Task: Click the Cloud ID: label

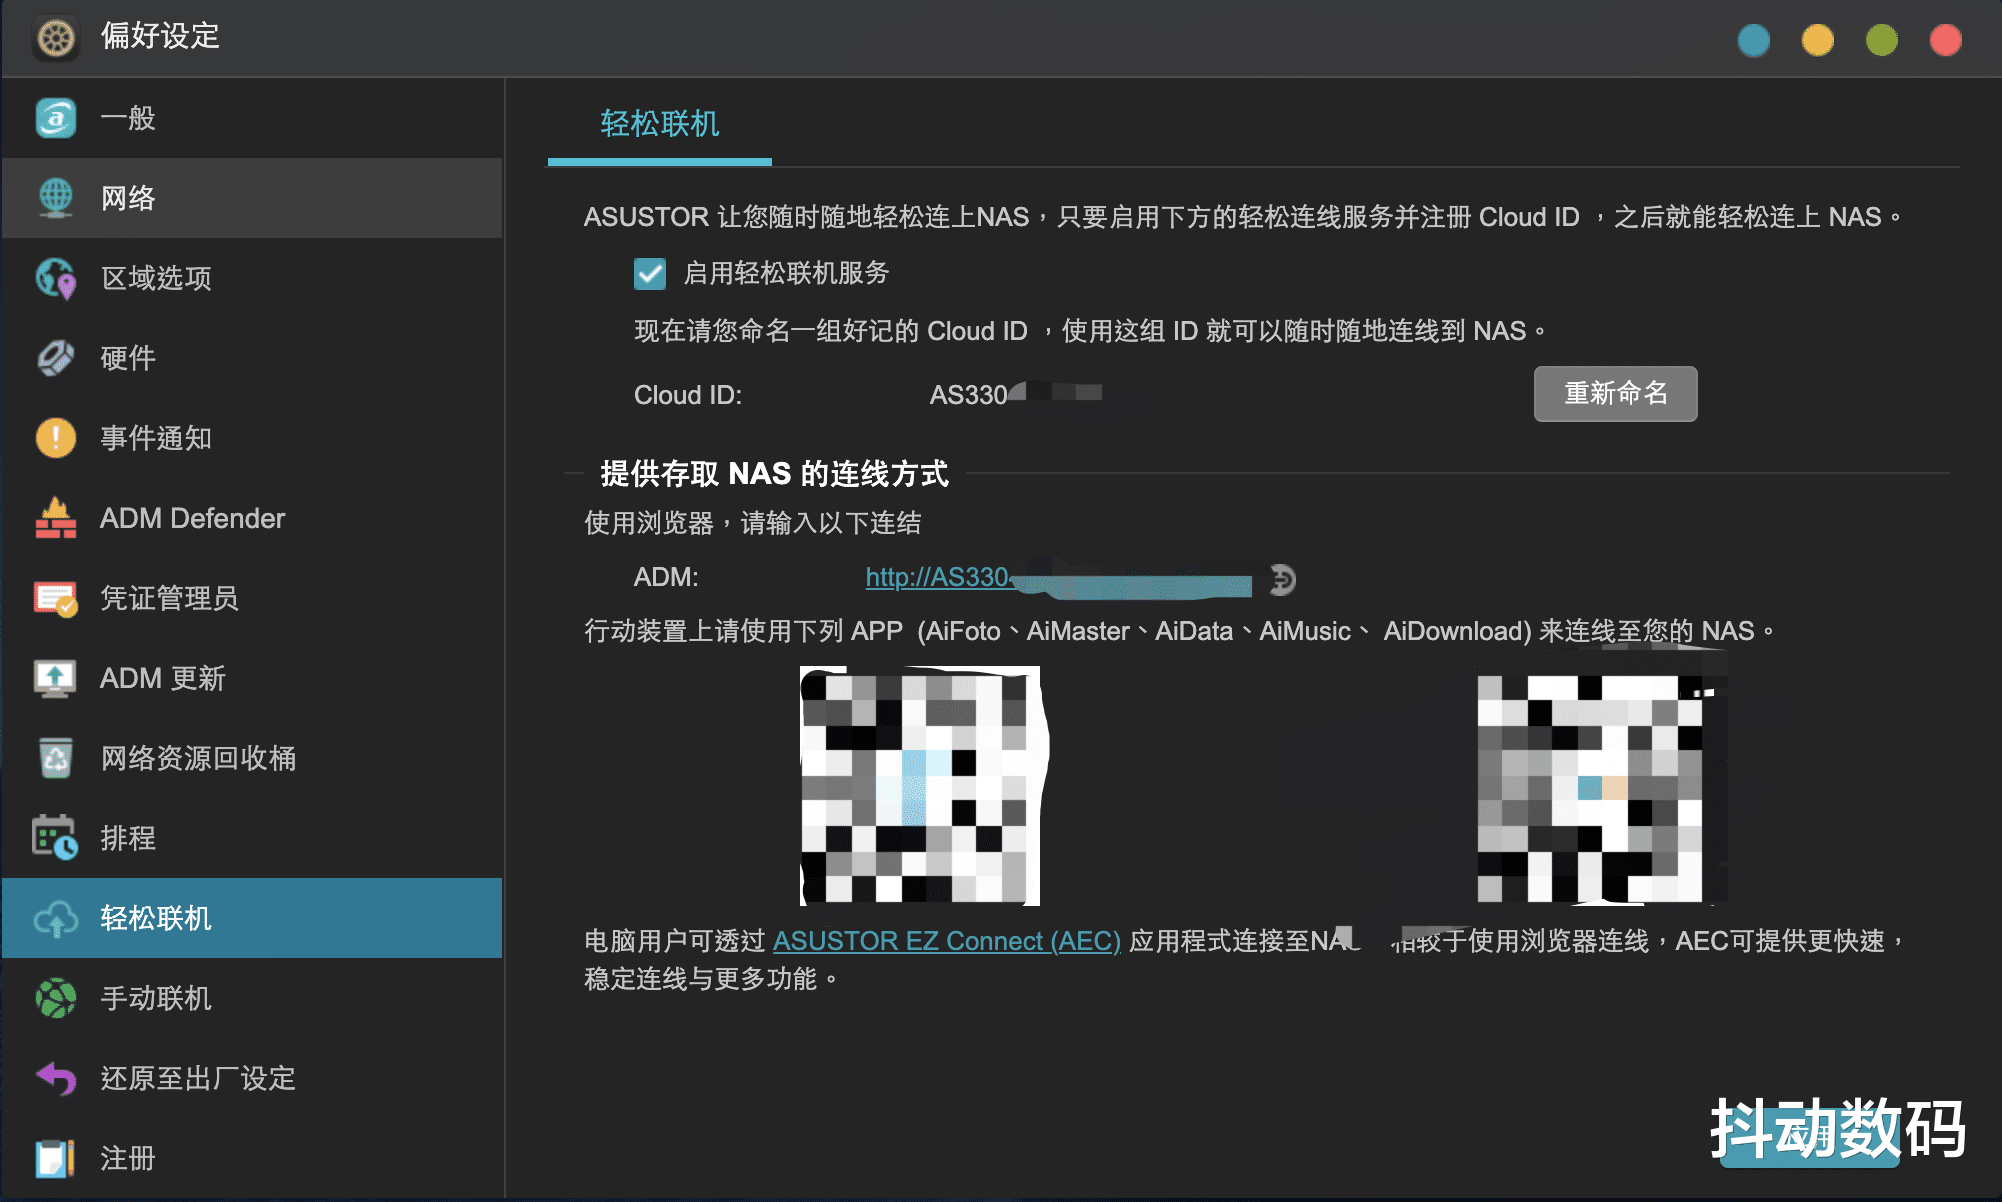Action: (688, 395)
